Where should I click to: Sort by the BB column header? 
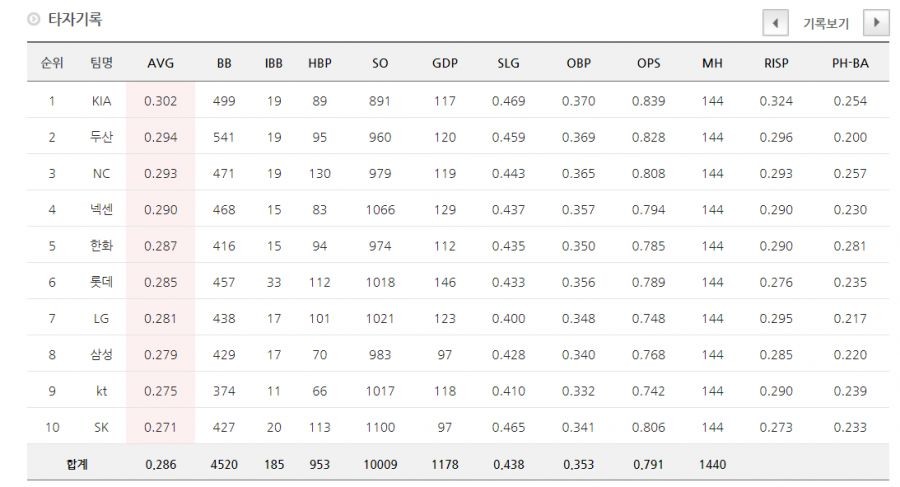point(224,63)
